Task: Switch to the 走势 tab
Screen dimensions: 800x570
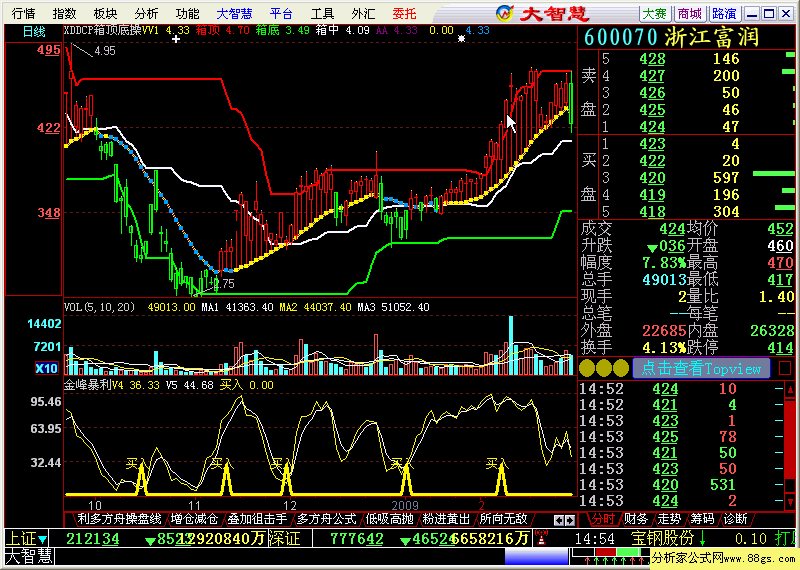Action: coord(669,519)
